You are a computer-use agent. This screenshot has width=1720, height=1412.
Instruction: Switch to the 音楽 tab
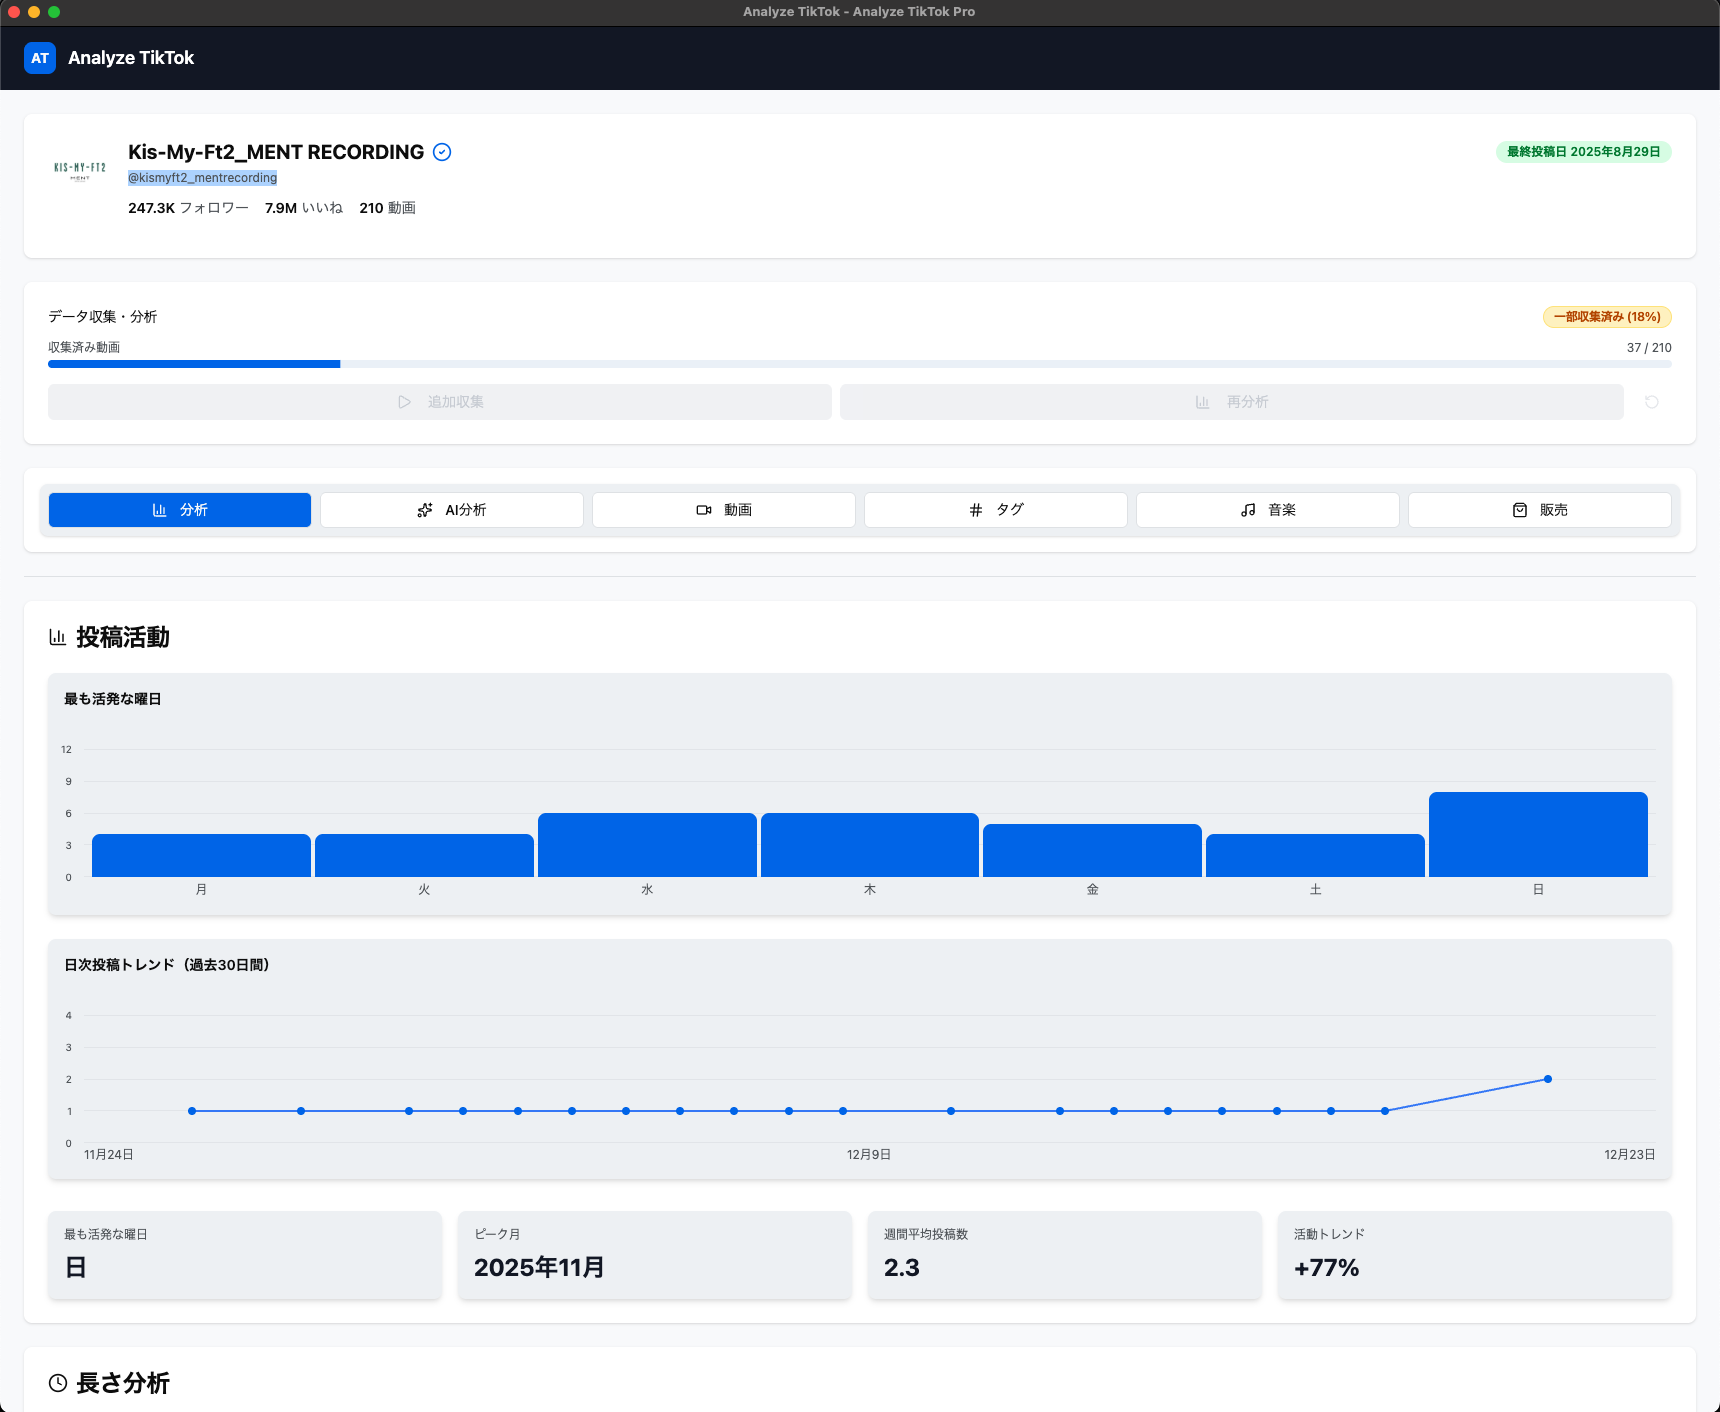point(1267,509)
